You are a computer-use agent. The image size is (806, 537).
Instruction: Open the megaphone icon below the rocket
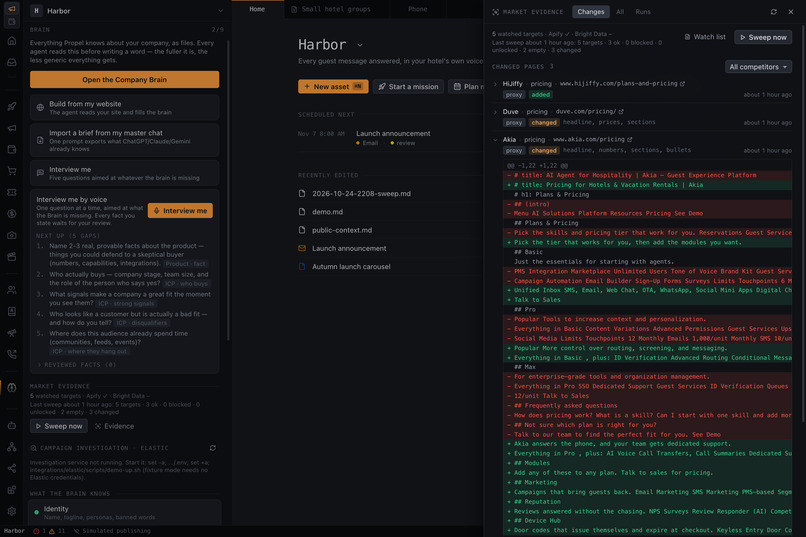click(12, 128)
